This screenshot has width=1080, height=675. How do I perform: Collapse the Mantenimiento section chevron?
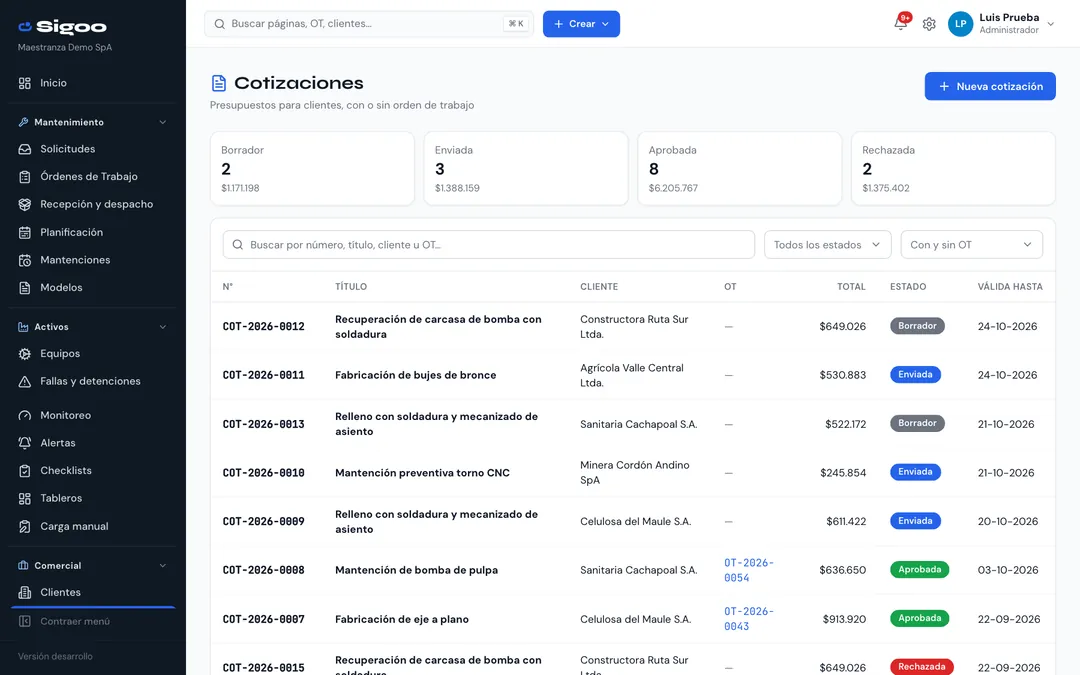(x=163, y=122)
